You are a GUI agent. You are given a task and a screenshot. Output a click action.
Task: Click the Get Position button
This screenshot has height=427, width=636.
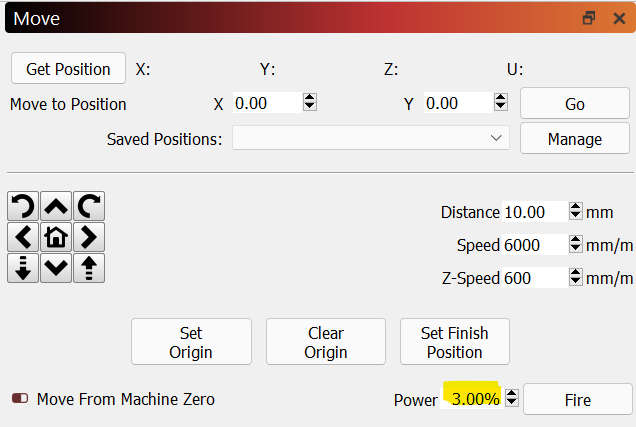pos(69,68)
